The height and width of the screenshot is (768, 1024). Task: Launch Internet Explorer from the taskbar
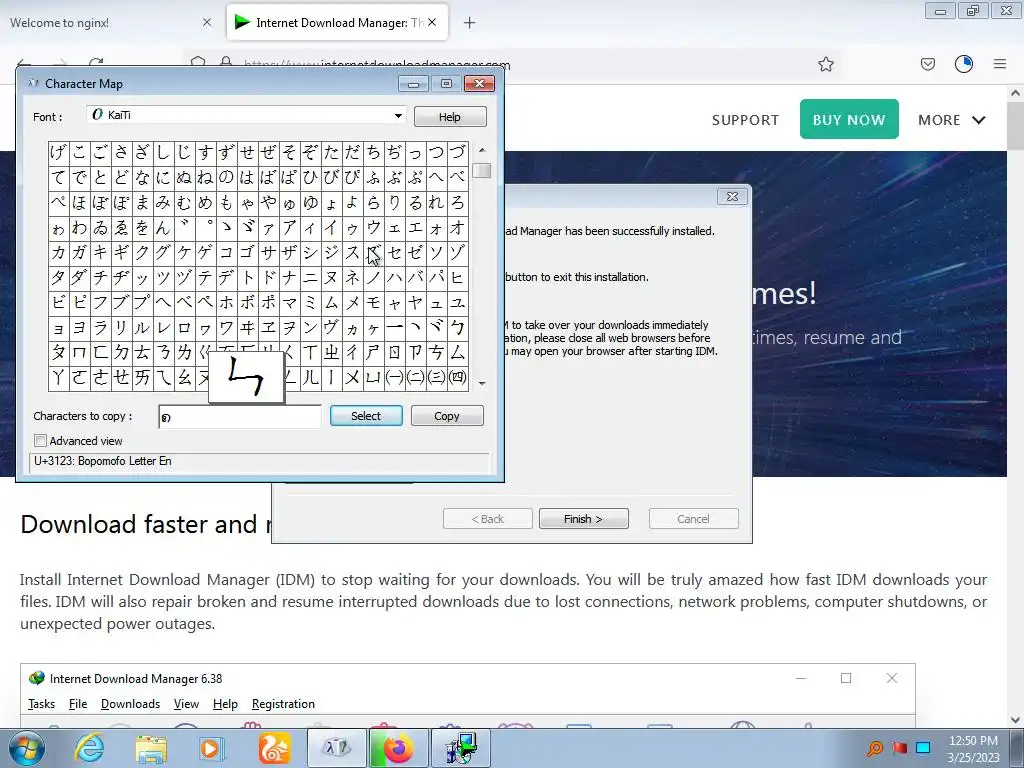pyautogui.click(x=89, y=748)
